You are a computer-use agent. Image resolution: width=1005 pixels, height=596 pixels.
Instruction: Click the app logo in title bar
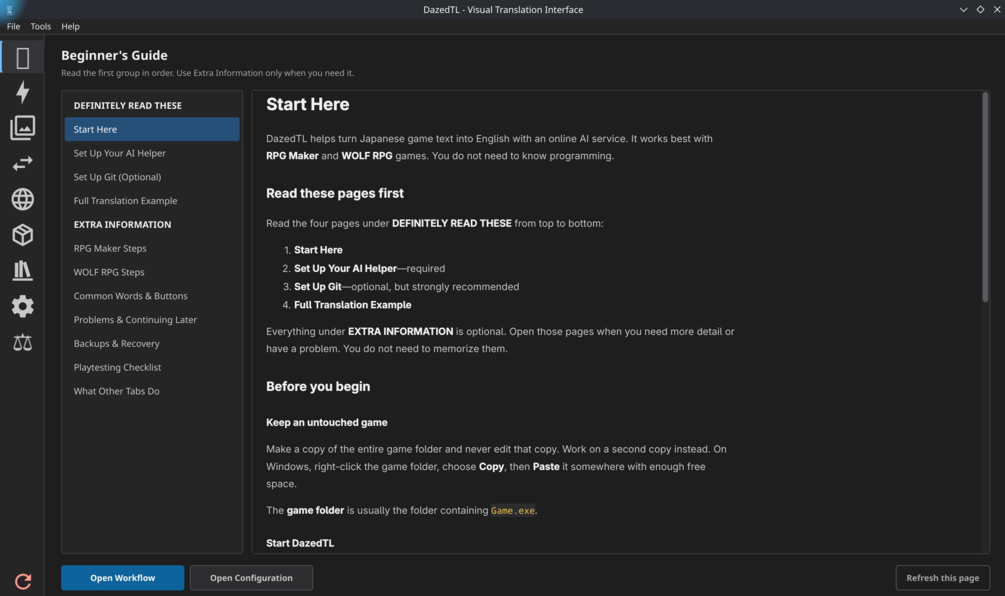point(10,9)
